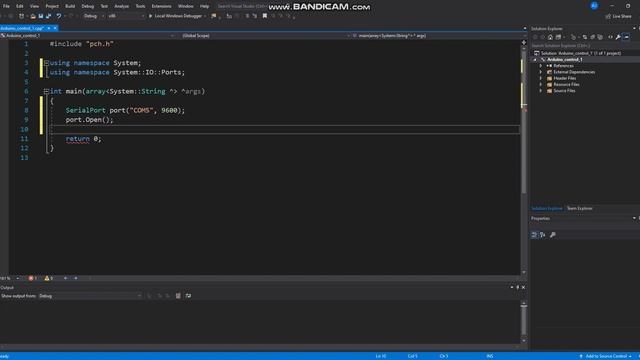Click Categorized icon in Properties panel

[x=534, y=235]
